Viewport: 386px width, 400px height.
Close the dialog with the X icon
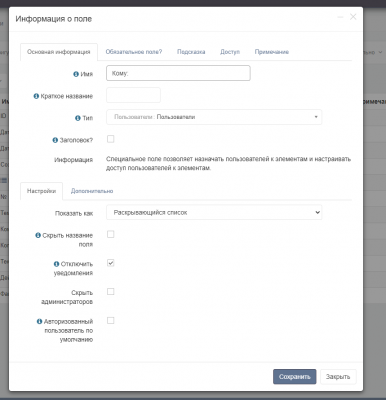pos(353,17)
